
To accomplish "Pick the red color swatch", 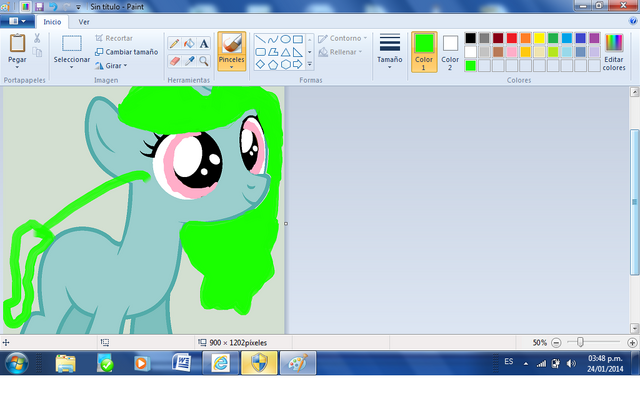I will coord(512,38).
